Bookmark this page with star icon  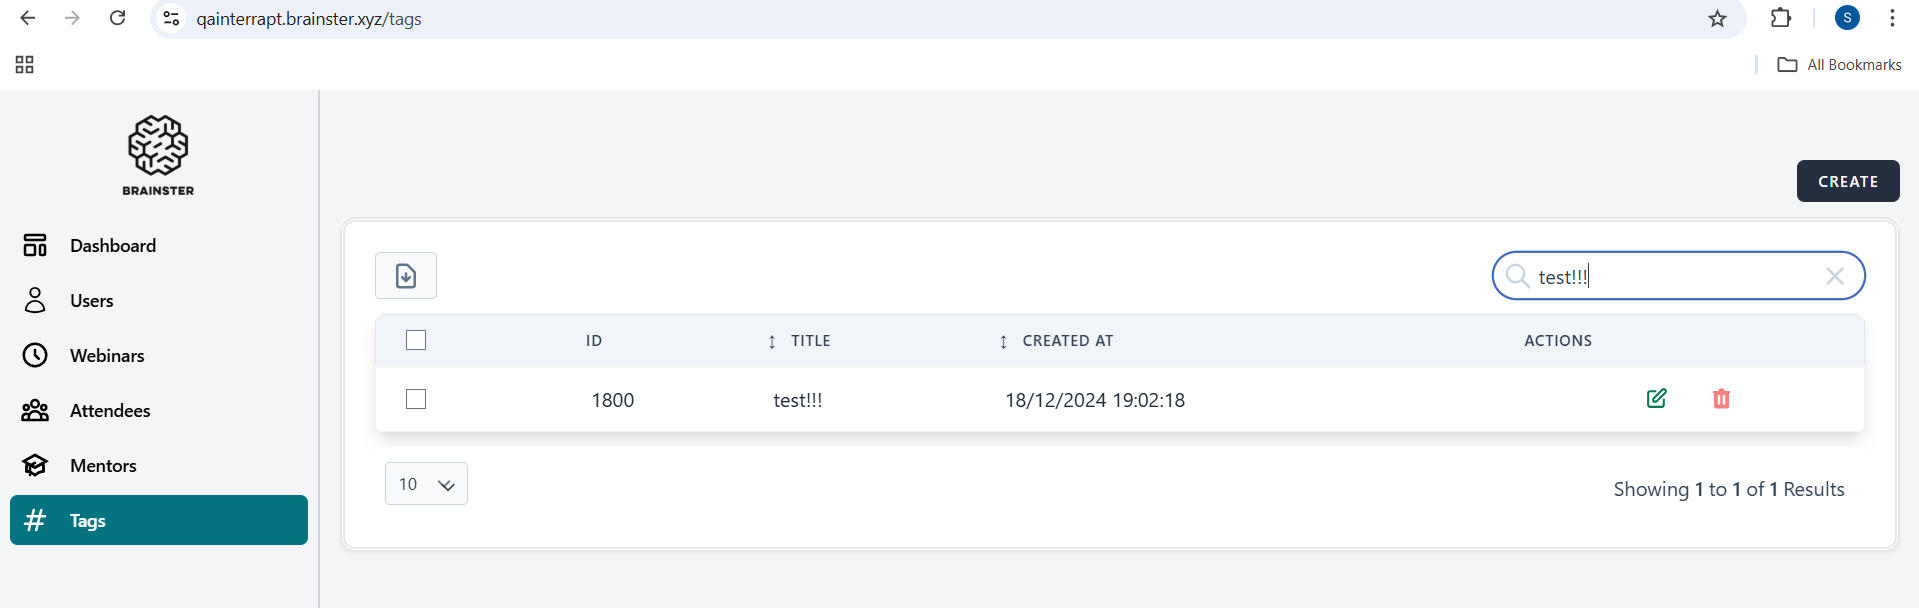pos(1717,19)
